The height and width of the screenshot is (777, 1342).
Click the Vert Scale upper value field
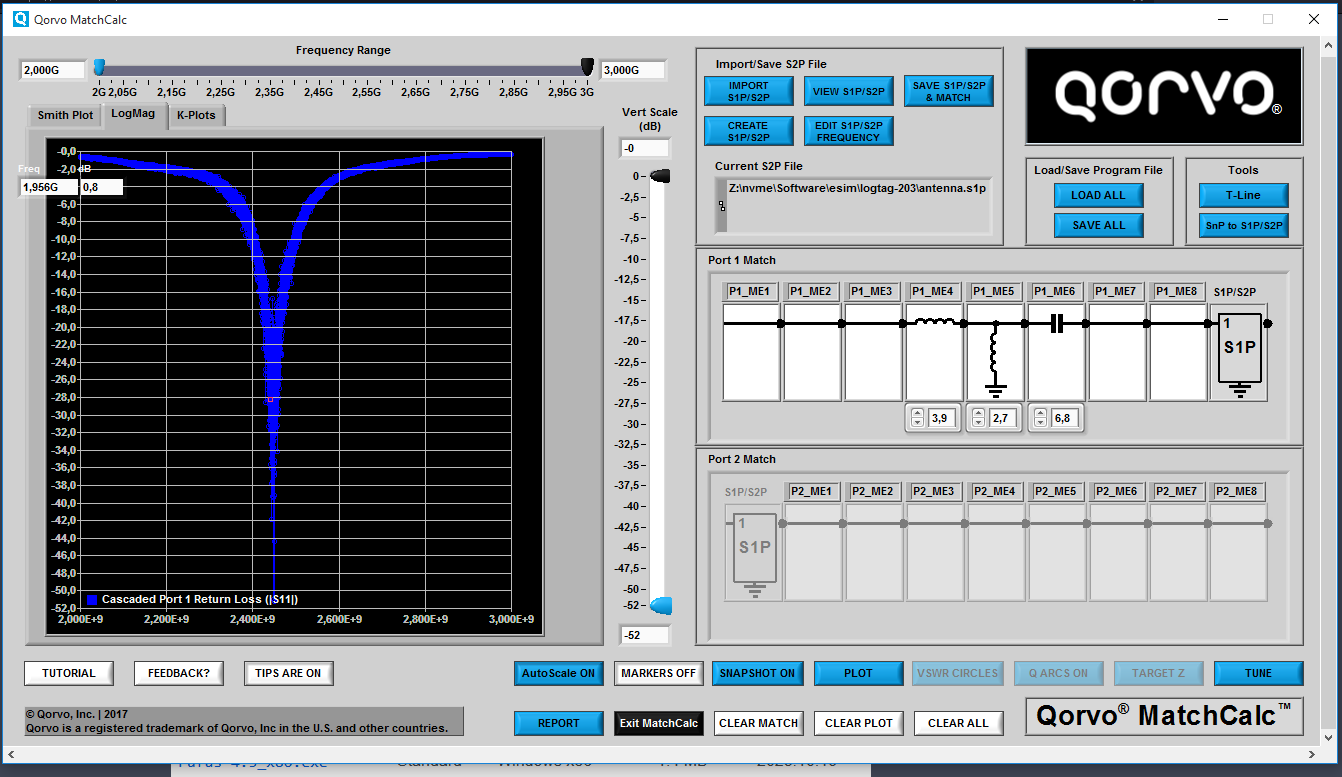pos(644,149)
